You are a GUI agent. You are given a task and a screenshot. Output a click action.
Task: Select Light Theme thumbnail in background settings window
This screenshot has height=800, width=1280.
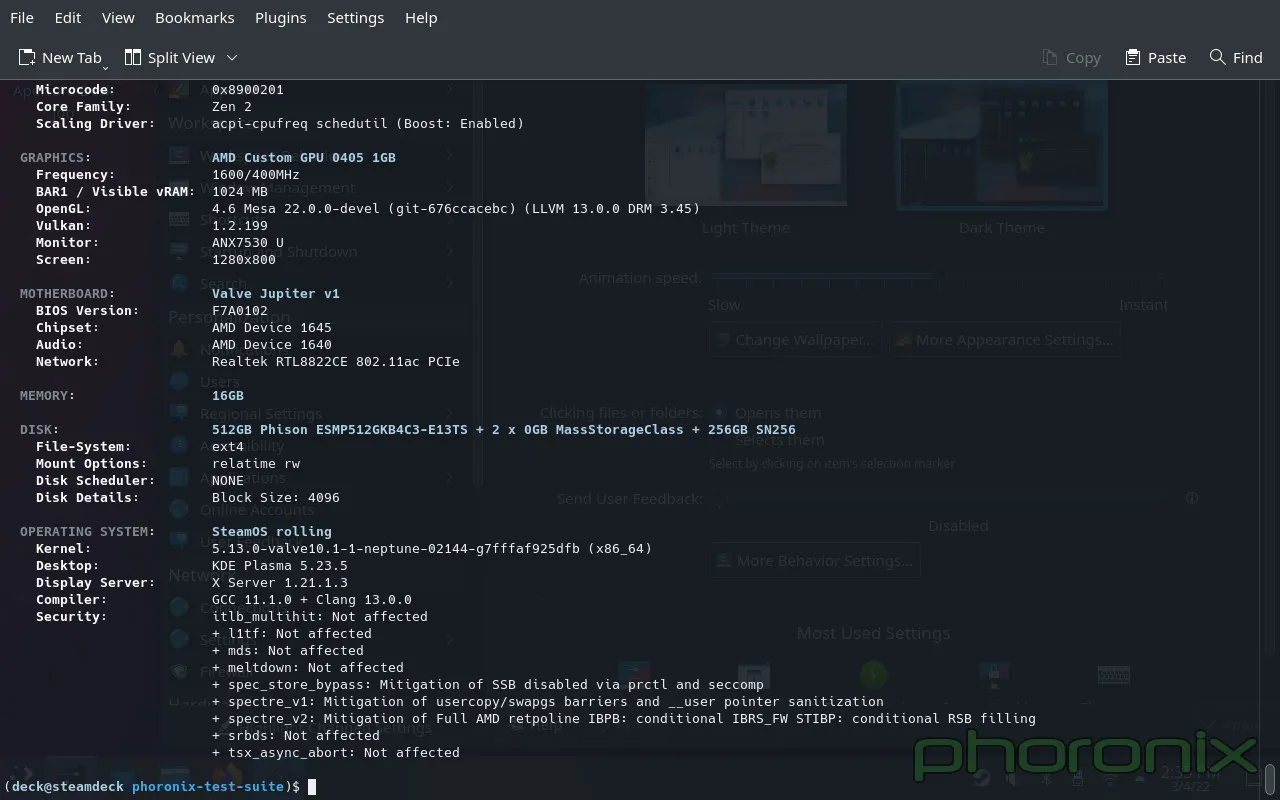(746, 146)
